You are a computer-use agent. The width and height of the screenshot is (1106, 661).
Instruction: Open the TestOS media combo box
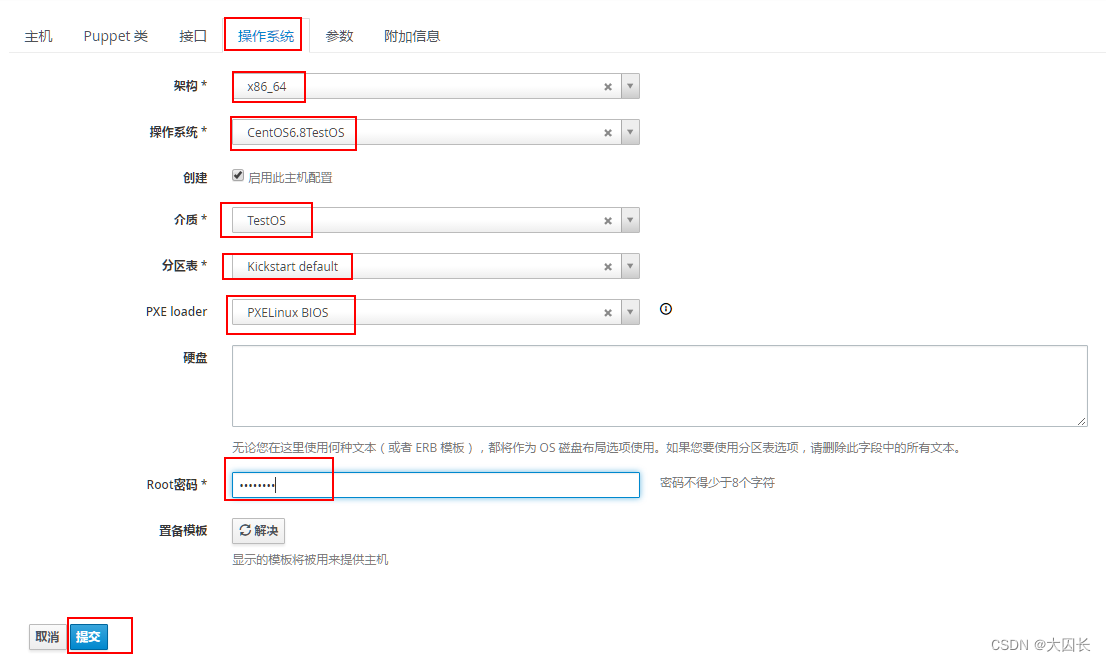(436, 220)
